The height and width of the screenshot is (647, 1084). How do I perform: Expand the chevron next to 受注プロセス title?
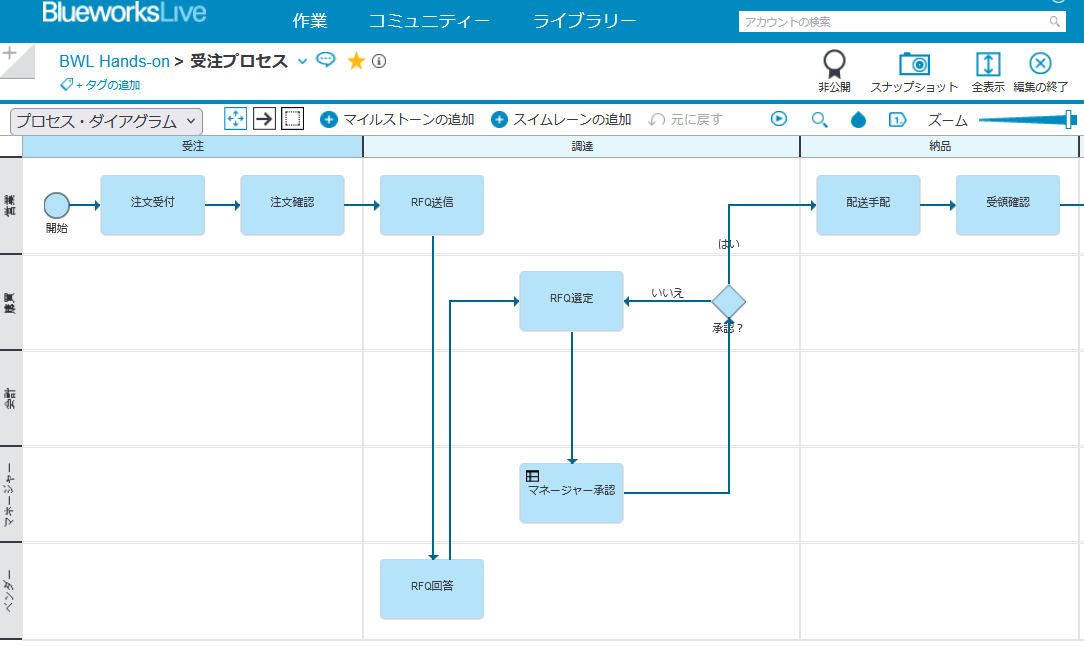click(x=305, y=62)
